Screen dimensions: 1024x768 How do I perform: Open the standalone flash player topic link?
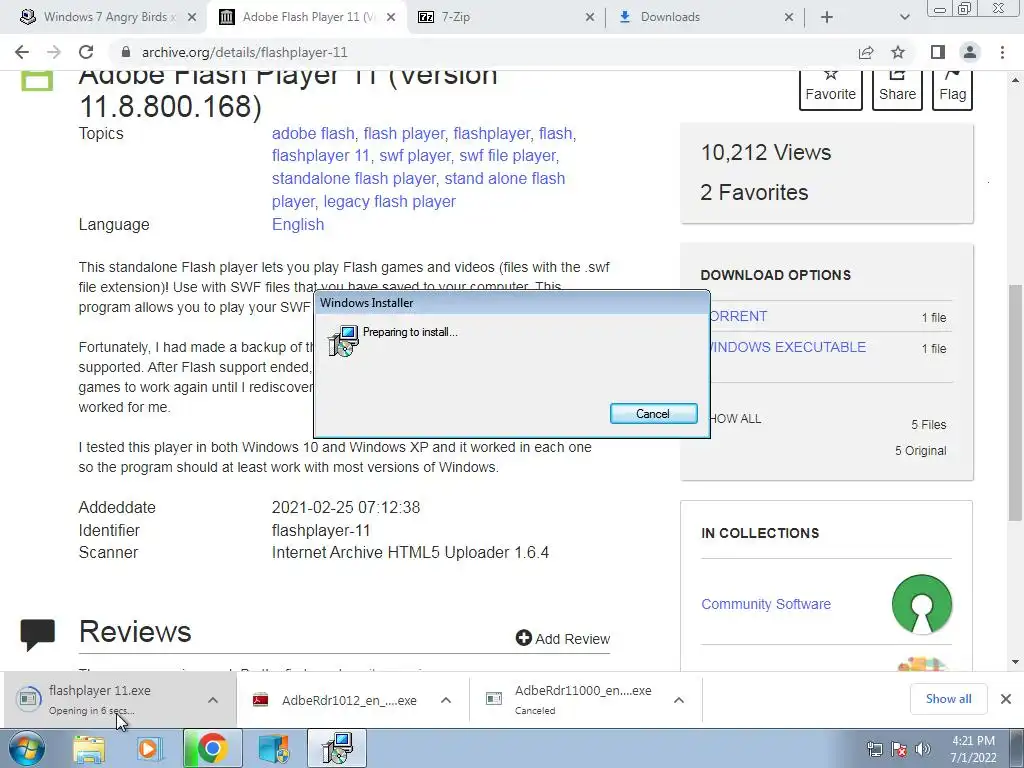pyautogui.click(x=353, y=178)
